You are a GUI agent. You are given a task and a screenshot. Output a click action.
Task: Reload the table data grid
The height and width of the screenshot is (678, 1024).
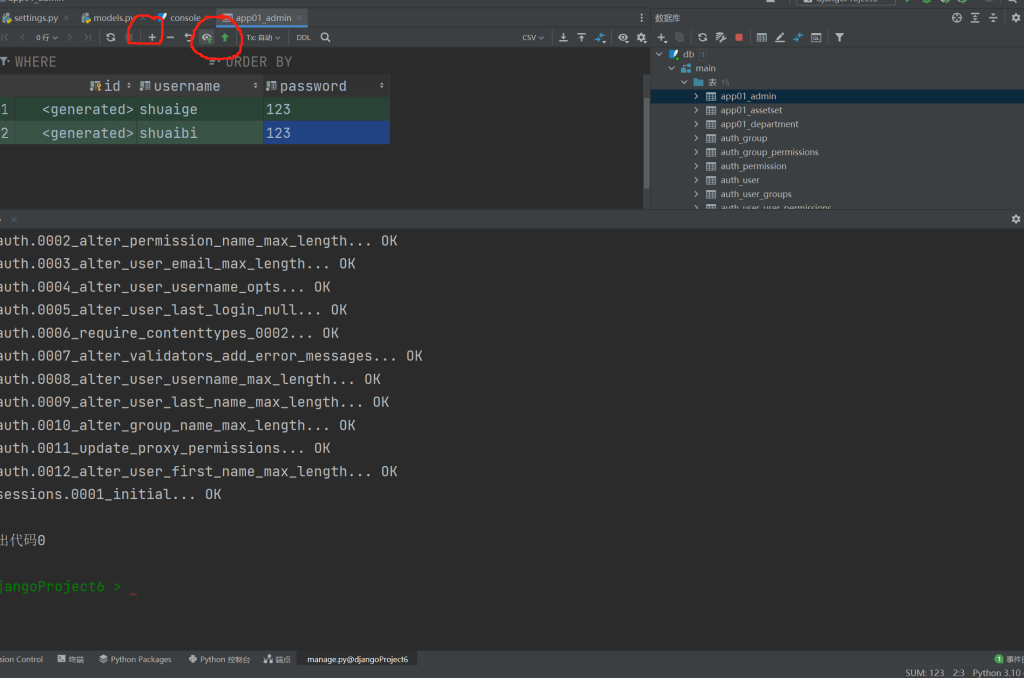point(111,37)
